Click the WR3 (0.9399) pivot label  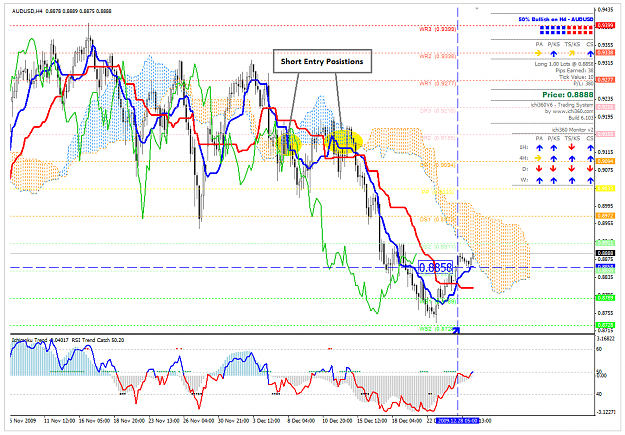[437, 29]
